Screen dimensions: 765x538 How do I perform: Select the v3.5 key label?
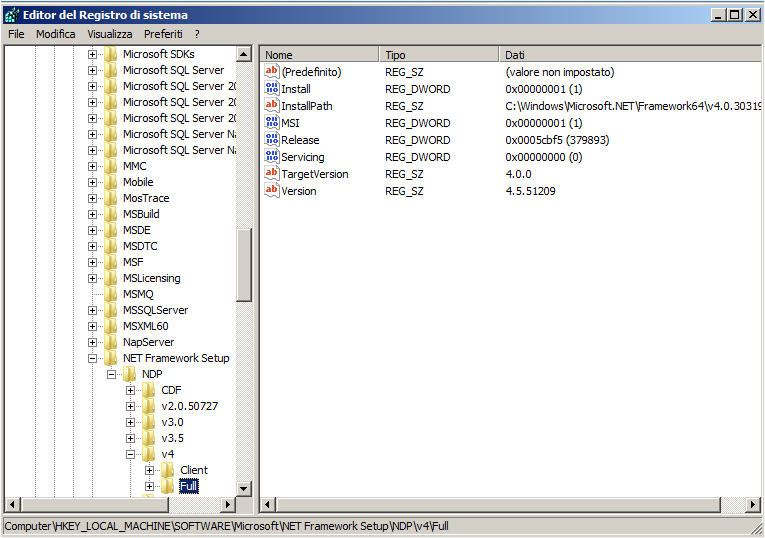pyautogui.click(x=173, y=438)
